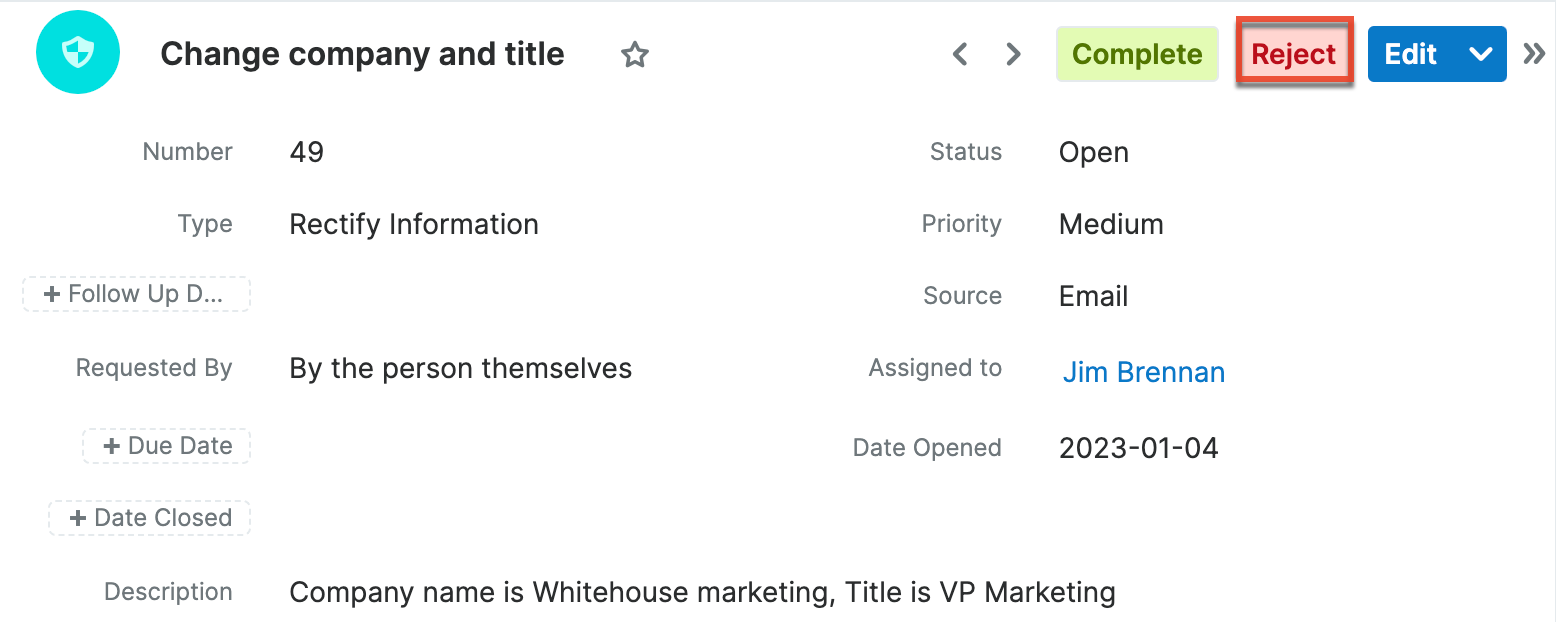Screen dimensions: 1556x622
Task: Mark record as favorite with star
Action: tap(635, 54)
